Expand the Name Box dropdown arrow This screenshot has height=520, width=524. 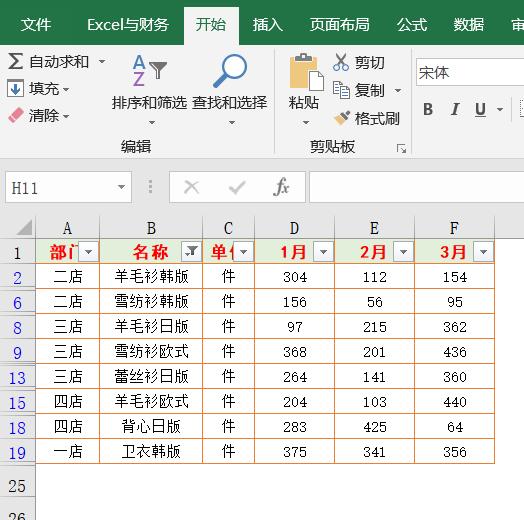pos(122,187)
